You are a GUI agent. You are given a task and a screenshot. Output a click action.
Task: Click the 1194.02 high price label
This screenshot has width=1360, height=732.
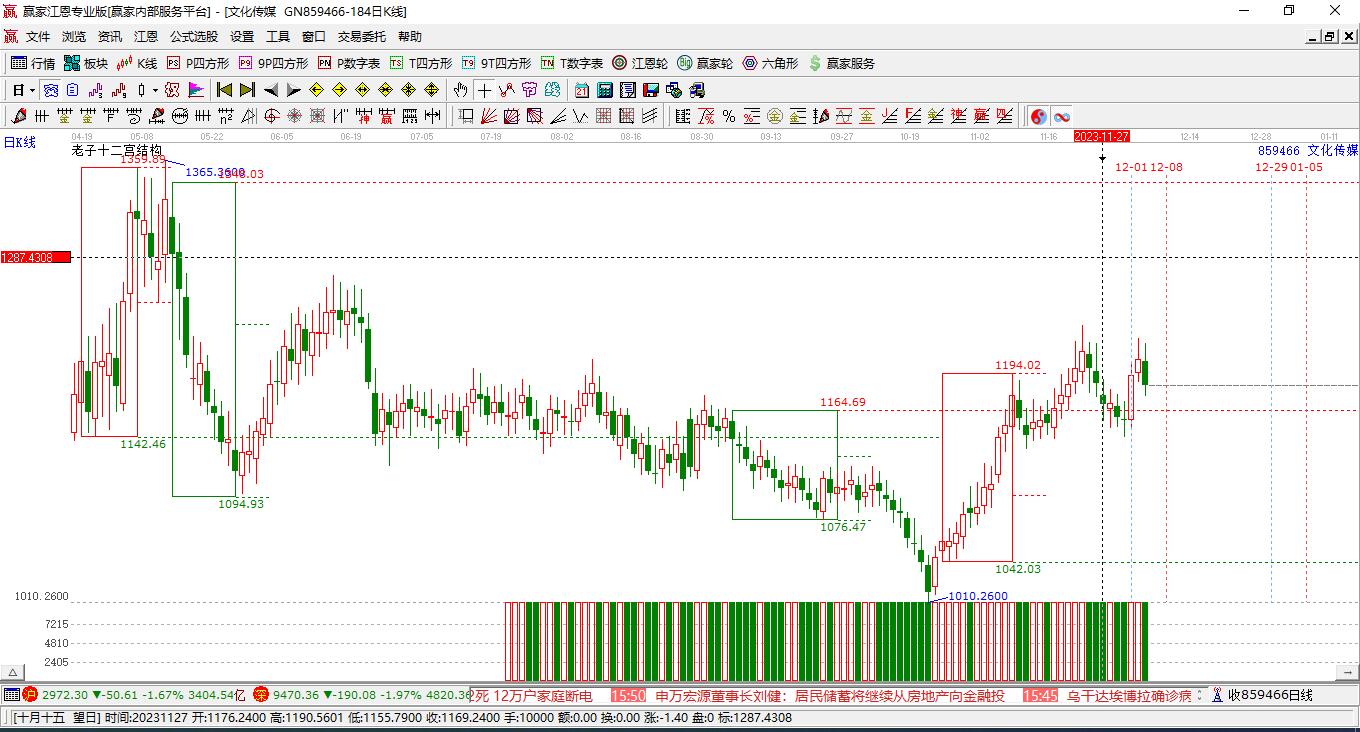[x=1018, y=365]
